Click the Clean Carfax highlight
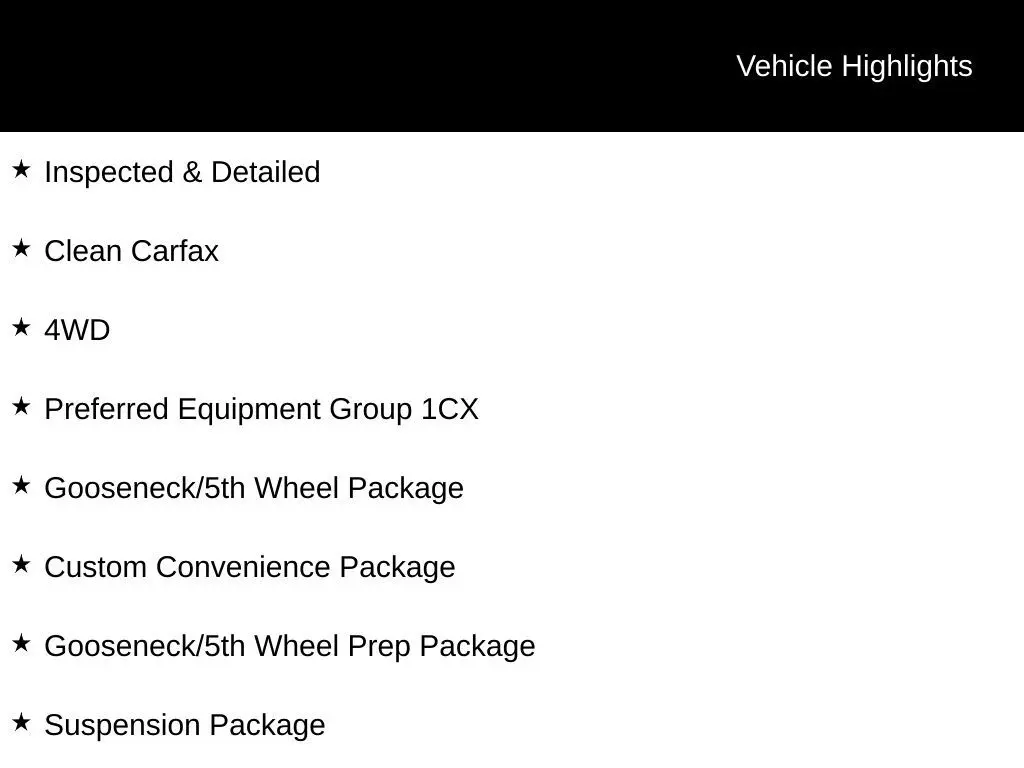Viewport: 1024px width, 768px height. 131,251
